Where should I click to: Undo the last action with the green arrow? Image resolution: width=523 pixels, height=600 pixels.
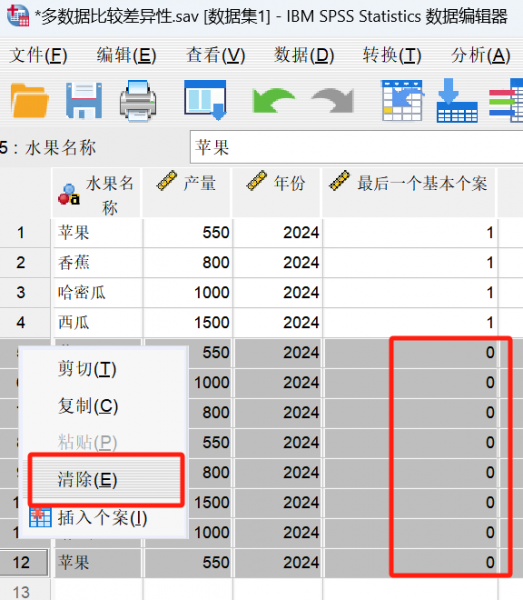(x=273, y=100)
